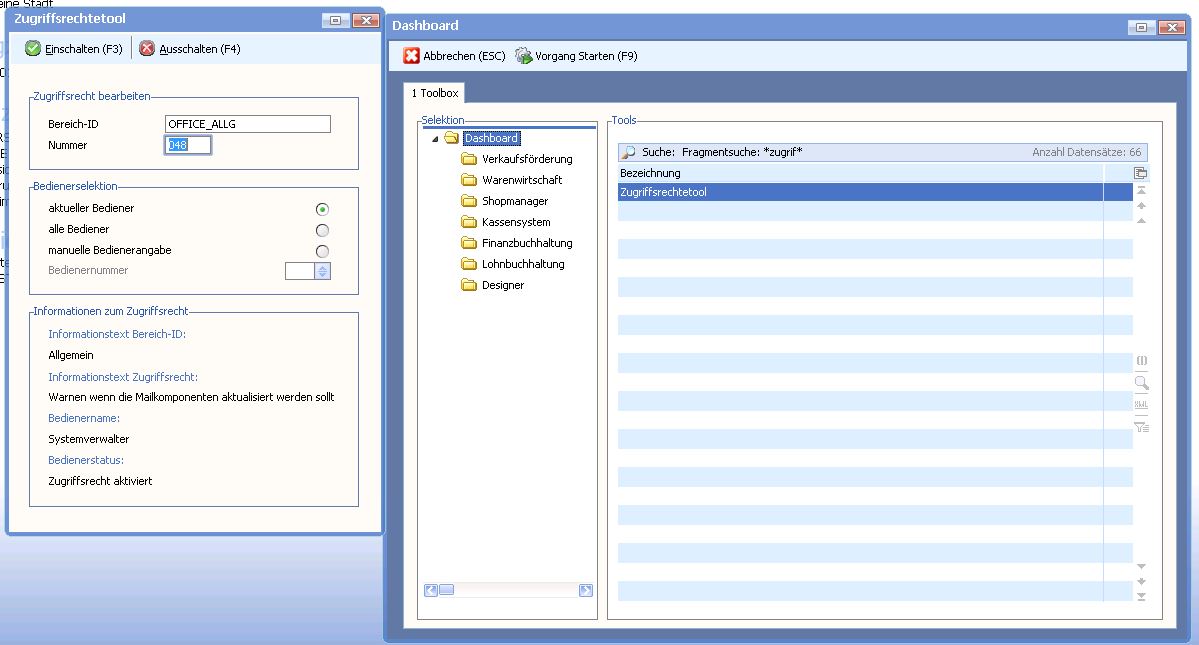Click the filter funnel icon in the right sidebar
The image size is (1199, 645).
coord(1141,427)
